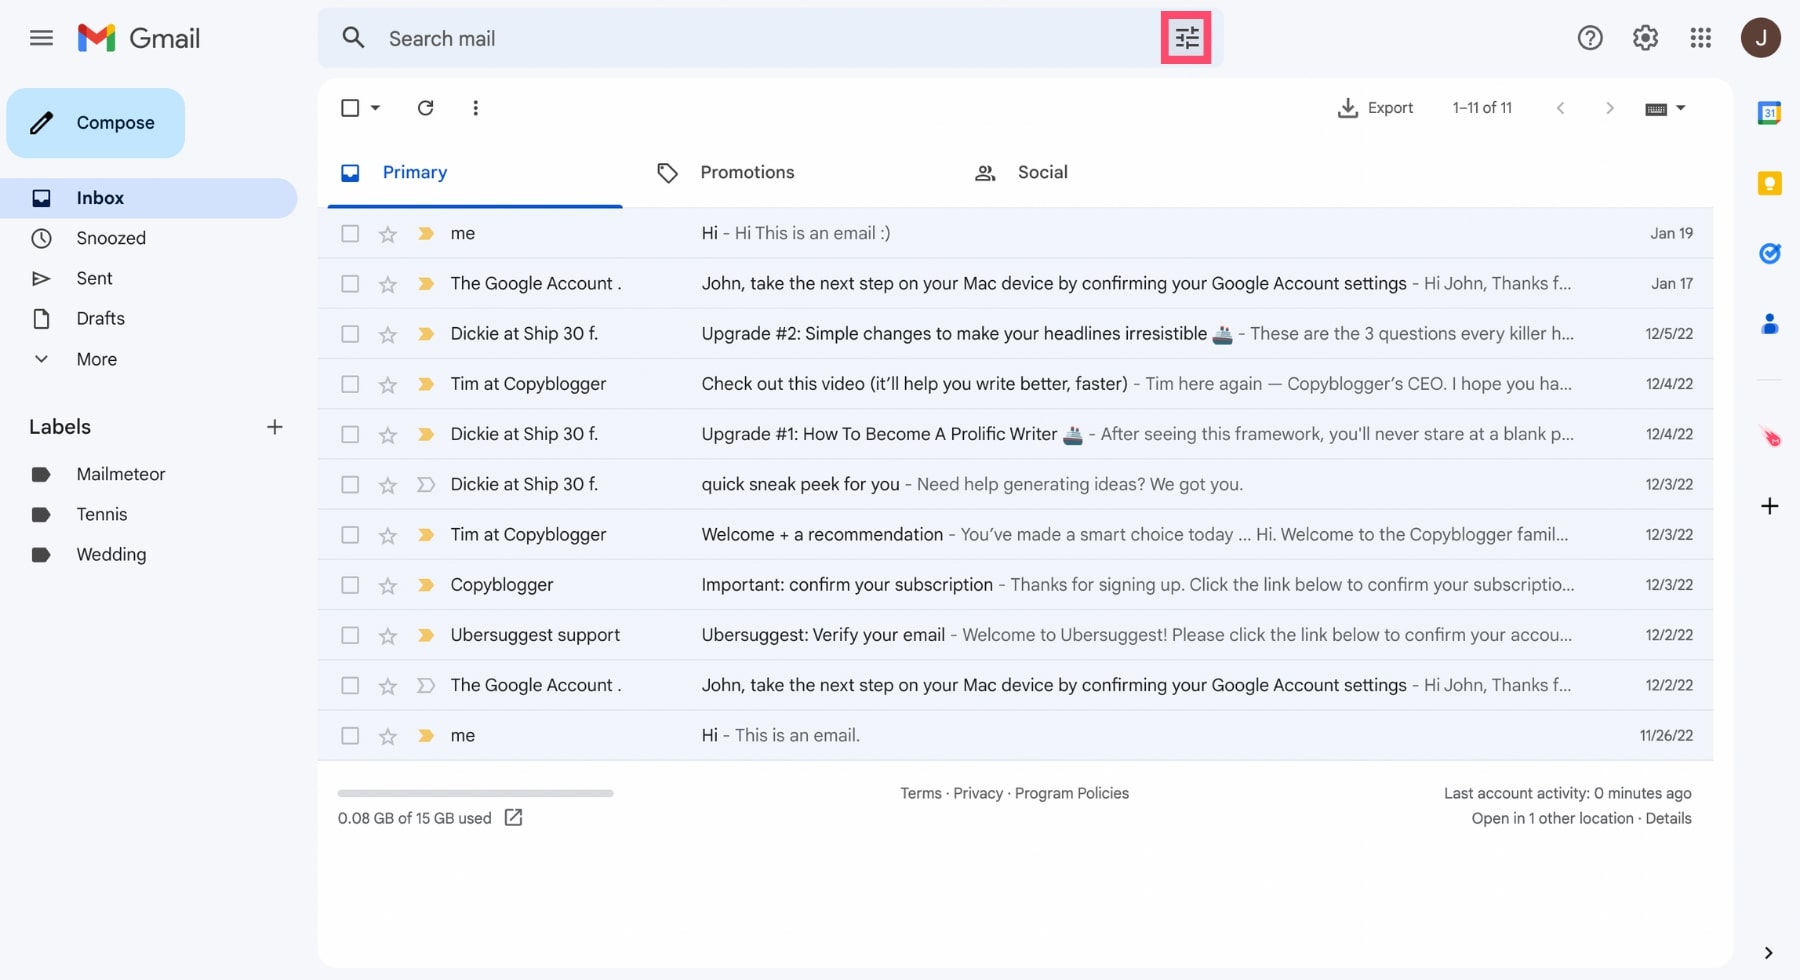This screenshot has width=1800, height=980.
Task: Click the search magnifier icon
Action: 353,38
